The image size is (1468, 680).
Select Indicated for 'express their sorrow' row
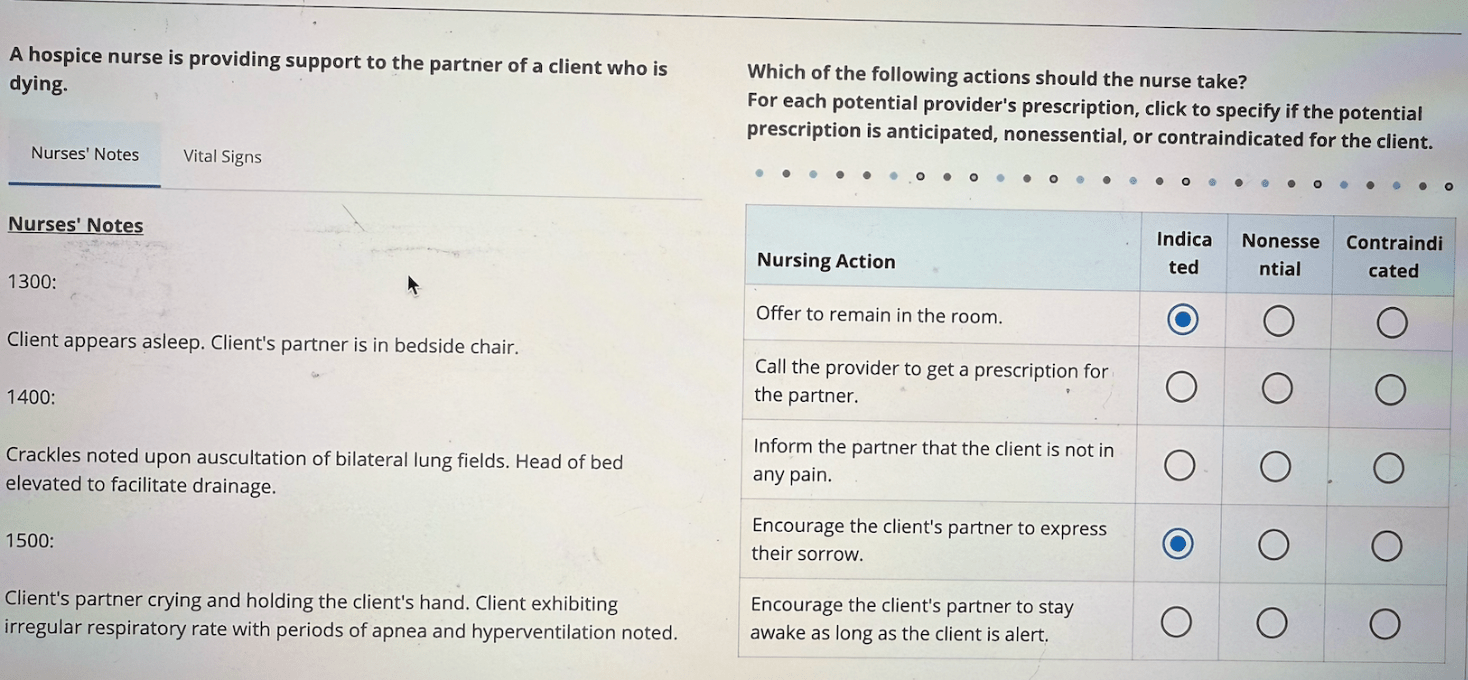pyautogui.click(x=1179, y=544)
